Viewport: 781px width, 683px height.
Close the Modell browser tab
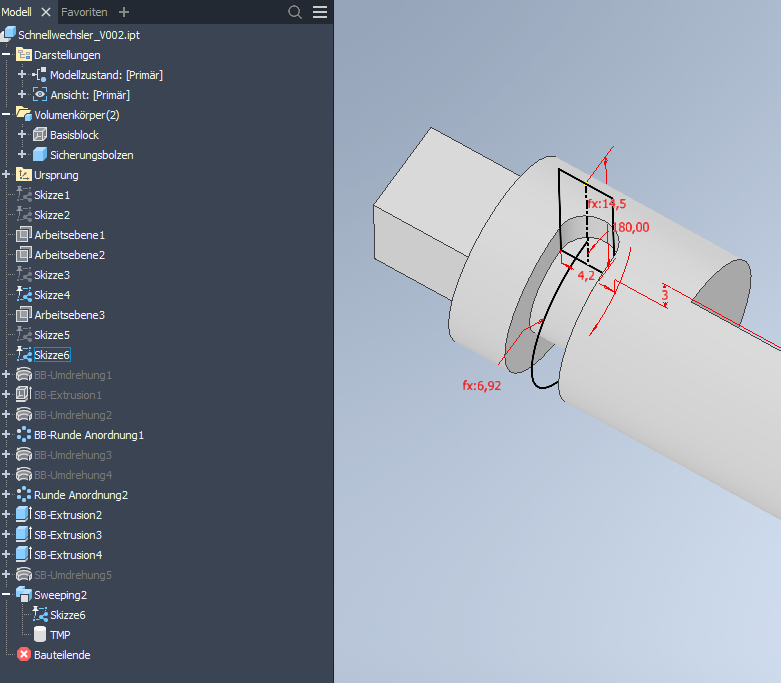point(46,12)
